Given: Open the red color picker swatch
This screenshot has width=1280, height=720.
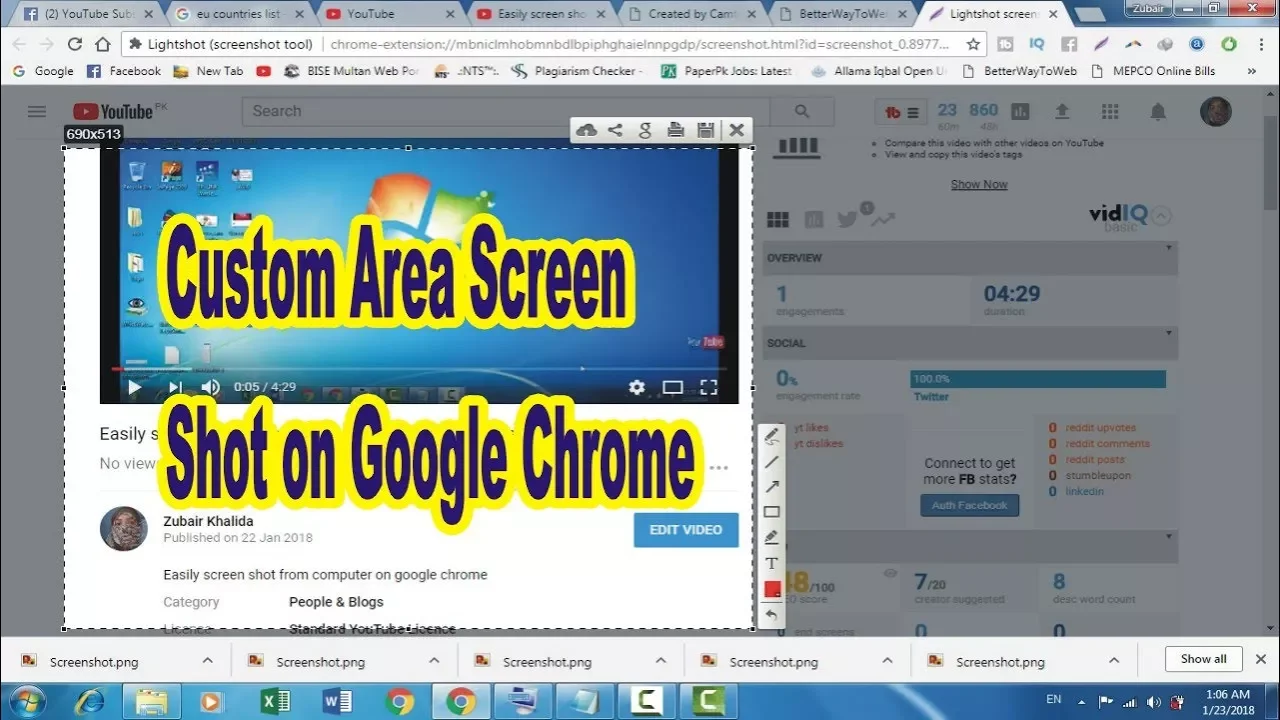Looking at the screenshot, I should click(772, 589).
